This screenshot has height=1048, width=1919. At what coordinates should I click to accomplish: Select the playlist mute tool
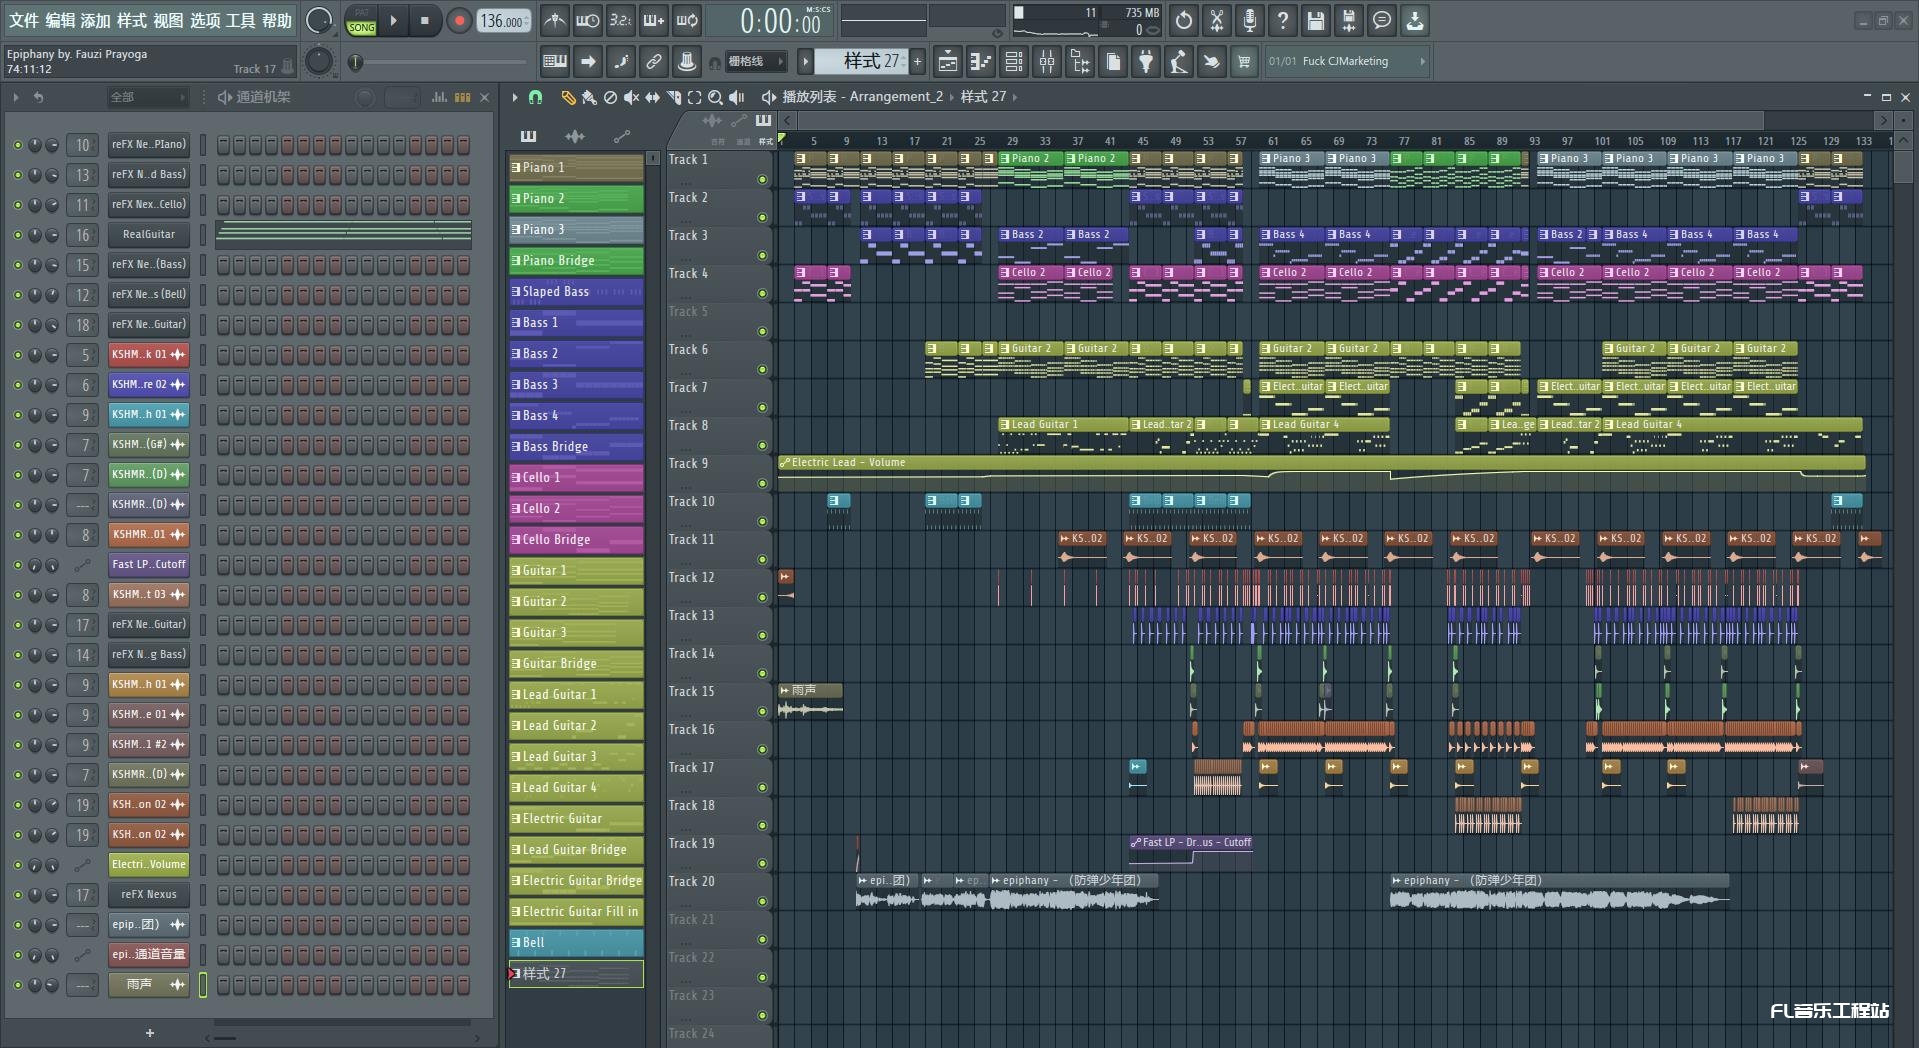(631, 97)
